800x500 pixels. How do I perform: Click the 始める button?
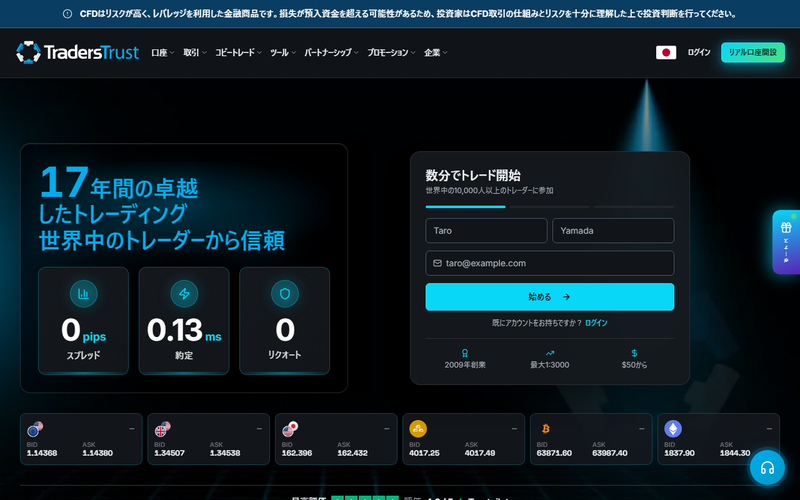[549, 297]
